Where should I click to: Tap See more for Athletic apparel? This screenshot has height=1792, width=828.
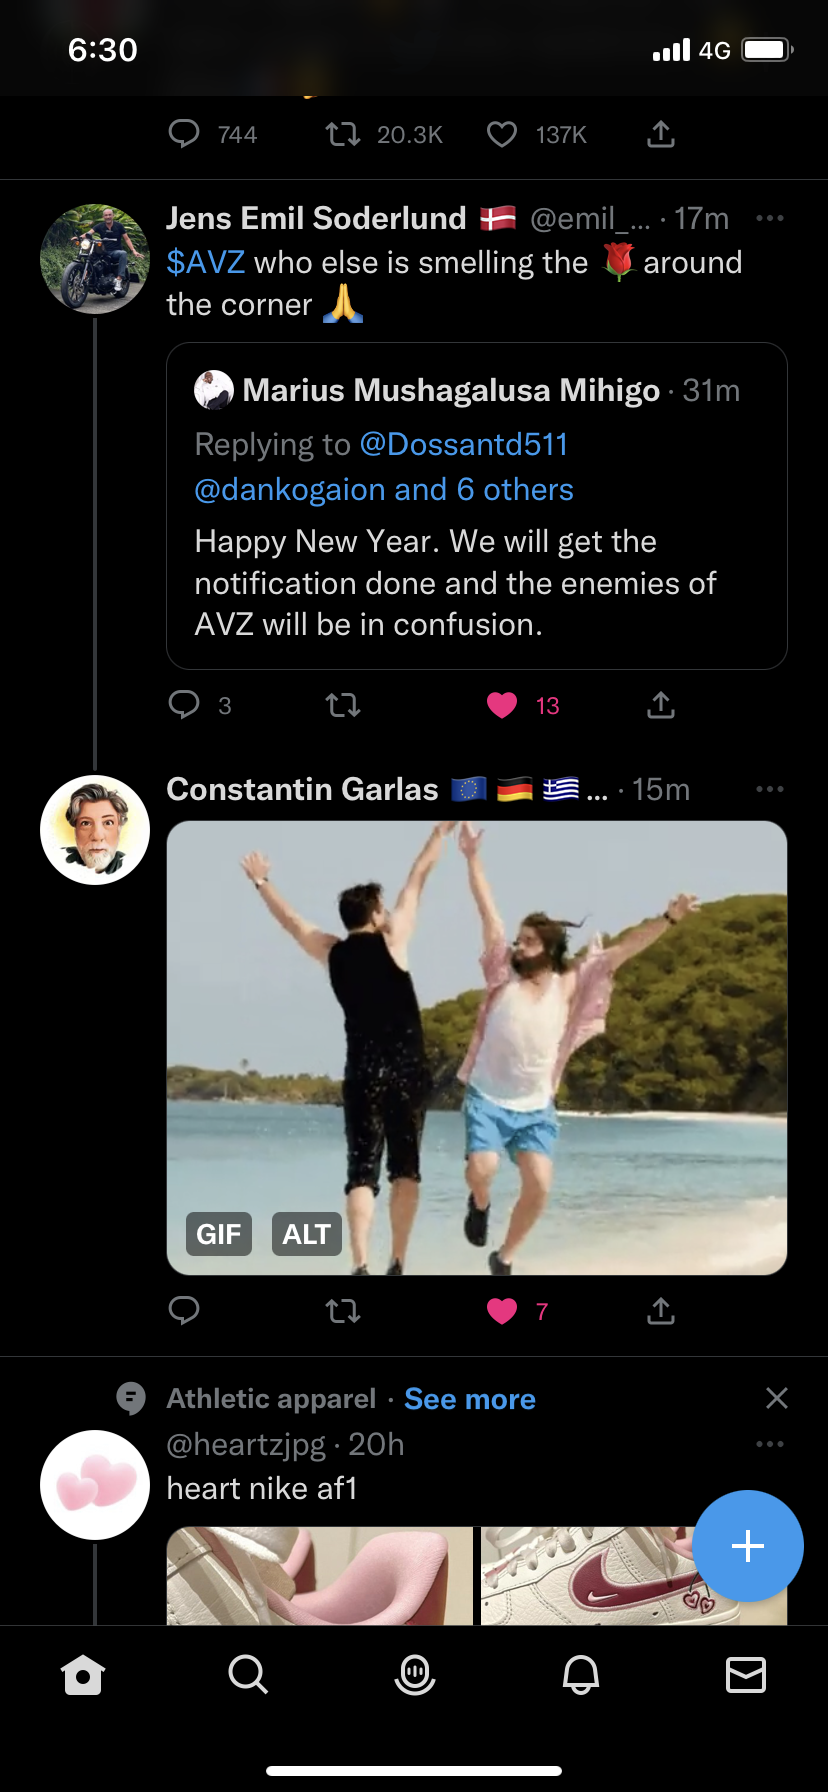pos(470,1399)
